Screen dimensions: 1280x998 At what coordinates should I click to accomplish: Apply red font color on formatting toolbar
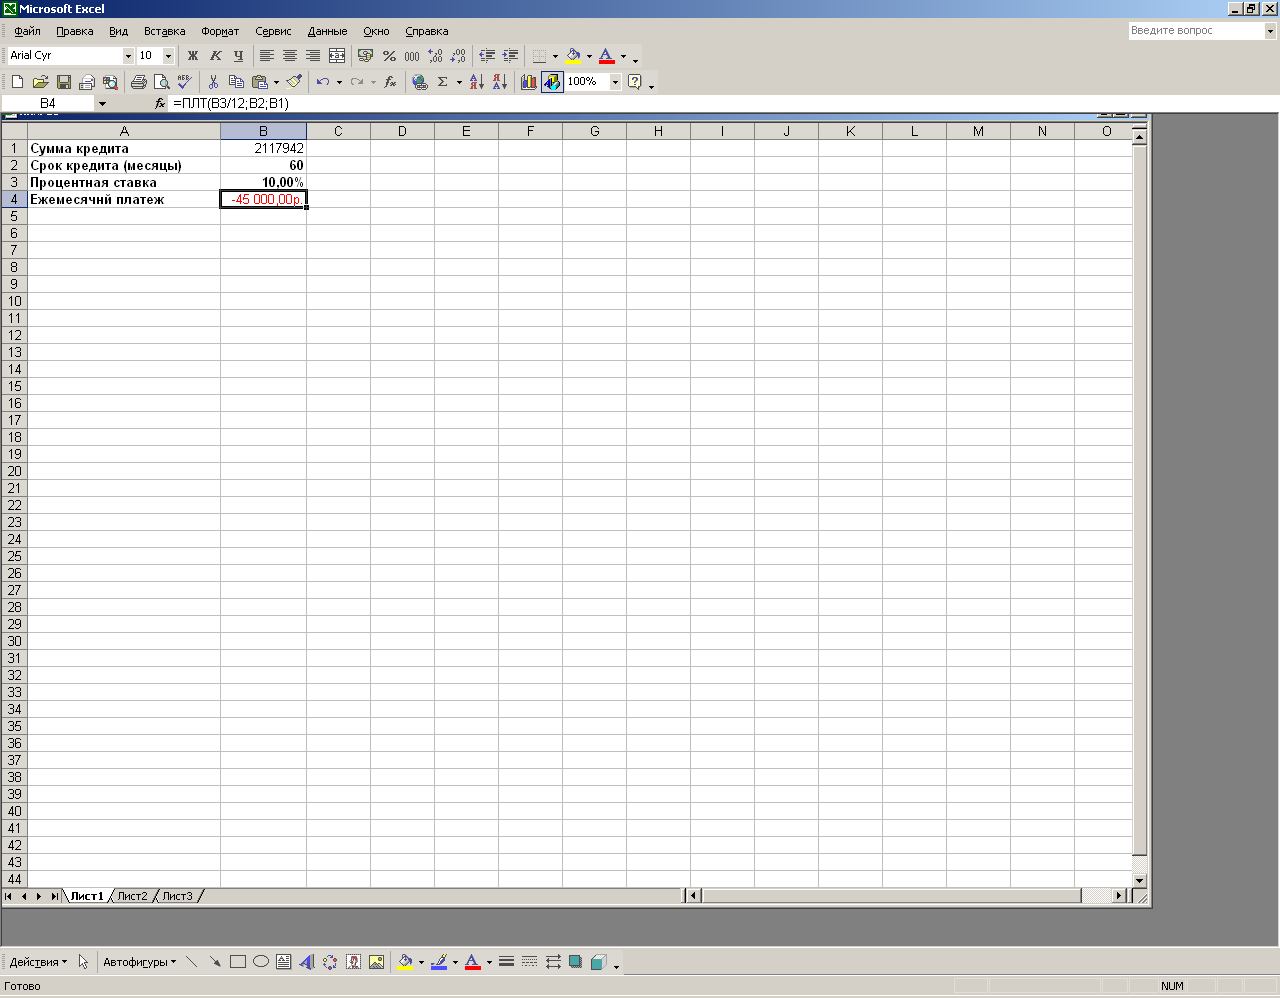coord(607,56)
